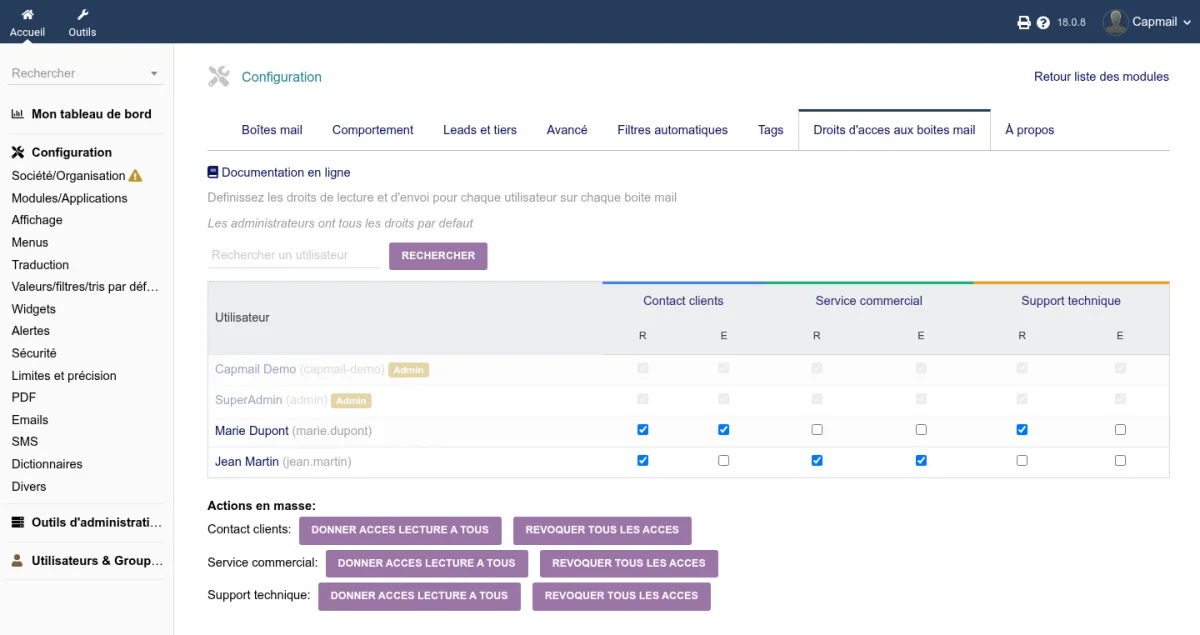
Task: Click the person icon beside Utilisateurs & Groupes
Action: click(x=18, y=561)
